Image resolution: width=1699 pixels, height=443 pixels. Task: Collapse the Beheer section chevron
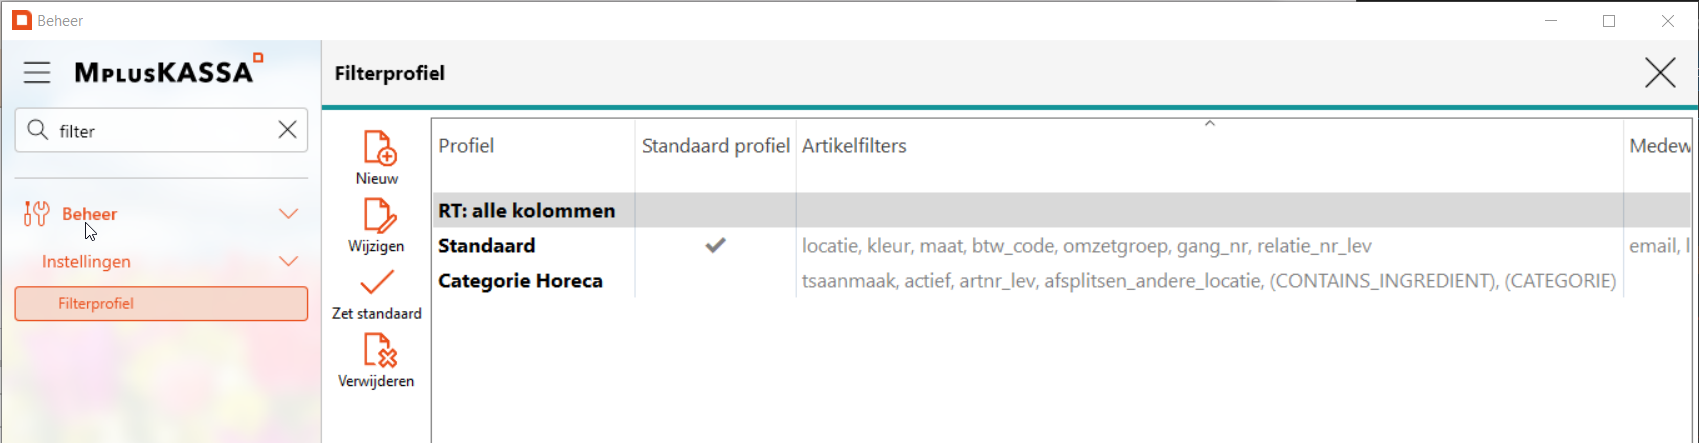click(288, 213)
